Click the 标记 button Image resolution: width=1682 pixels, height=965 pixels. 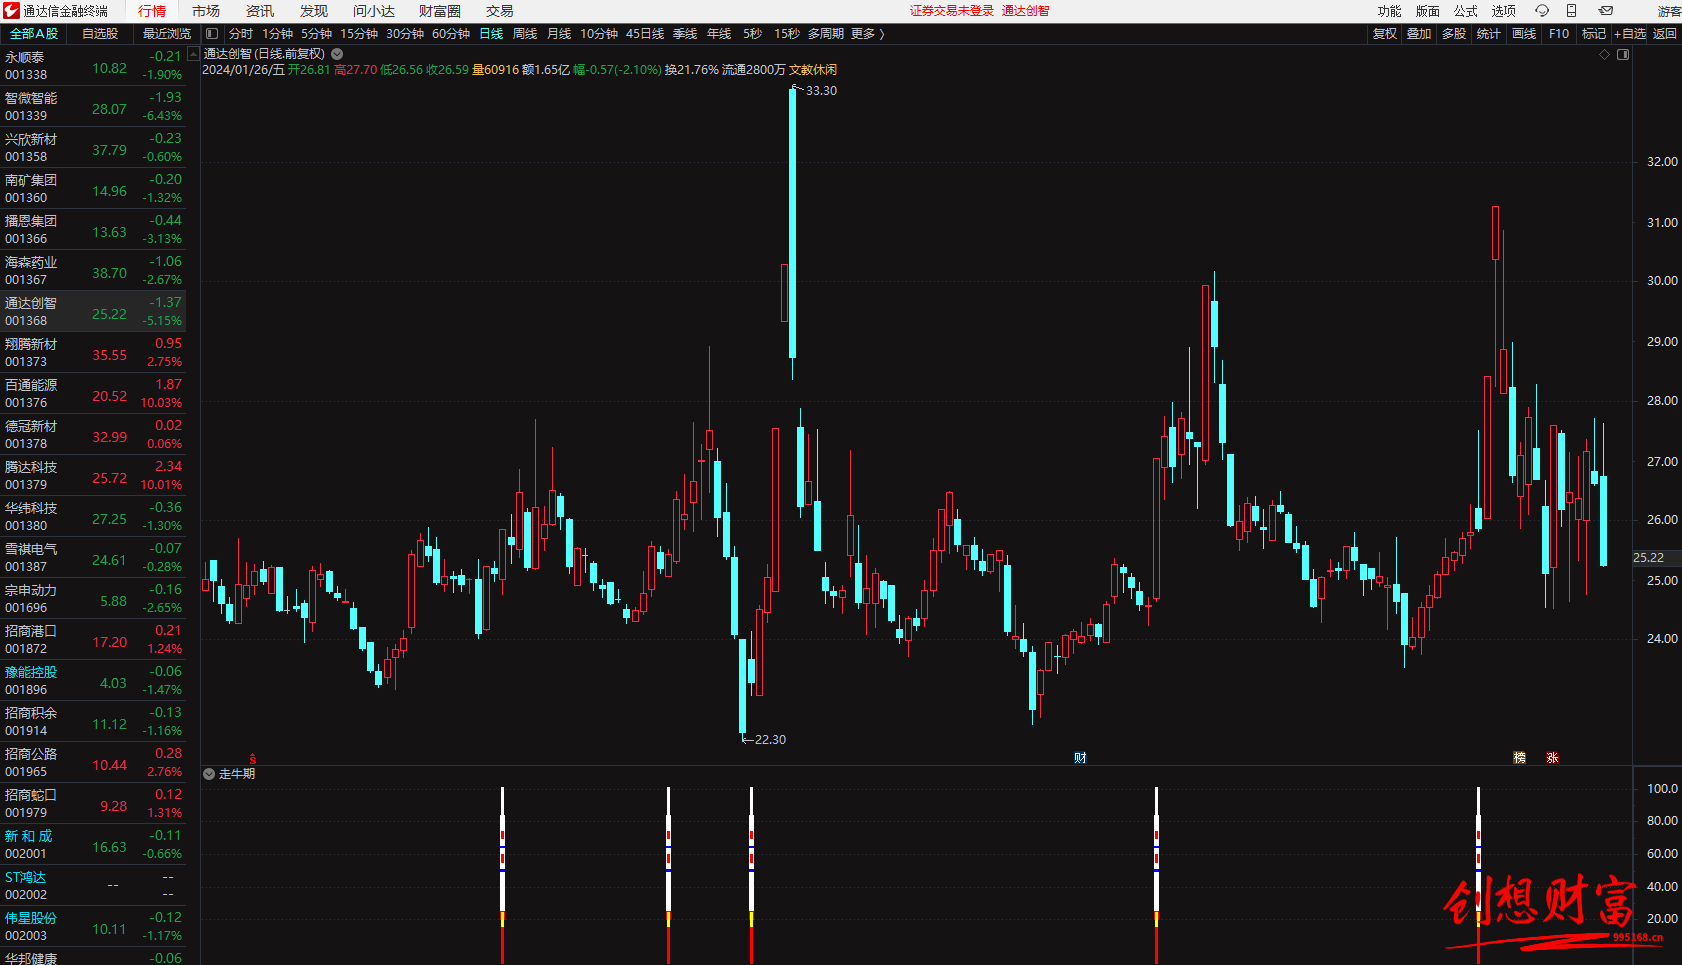tap(1594, 34)
